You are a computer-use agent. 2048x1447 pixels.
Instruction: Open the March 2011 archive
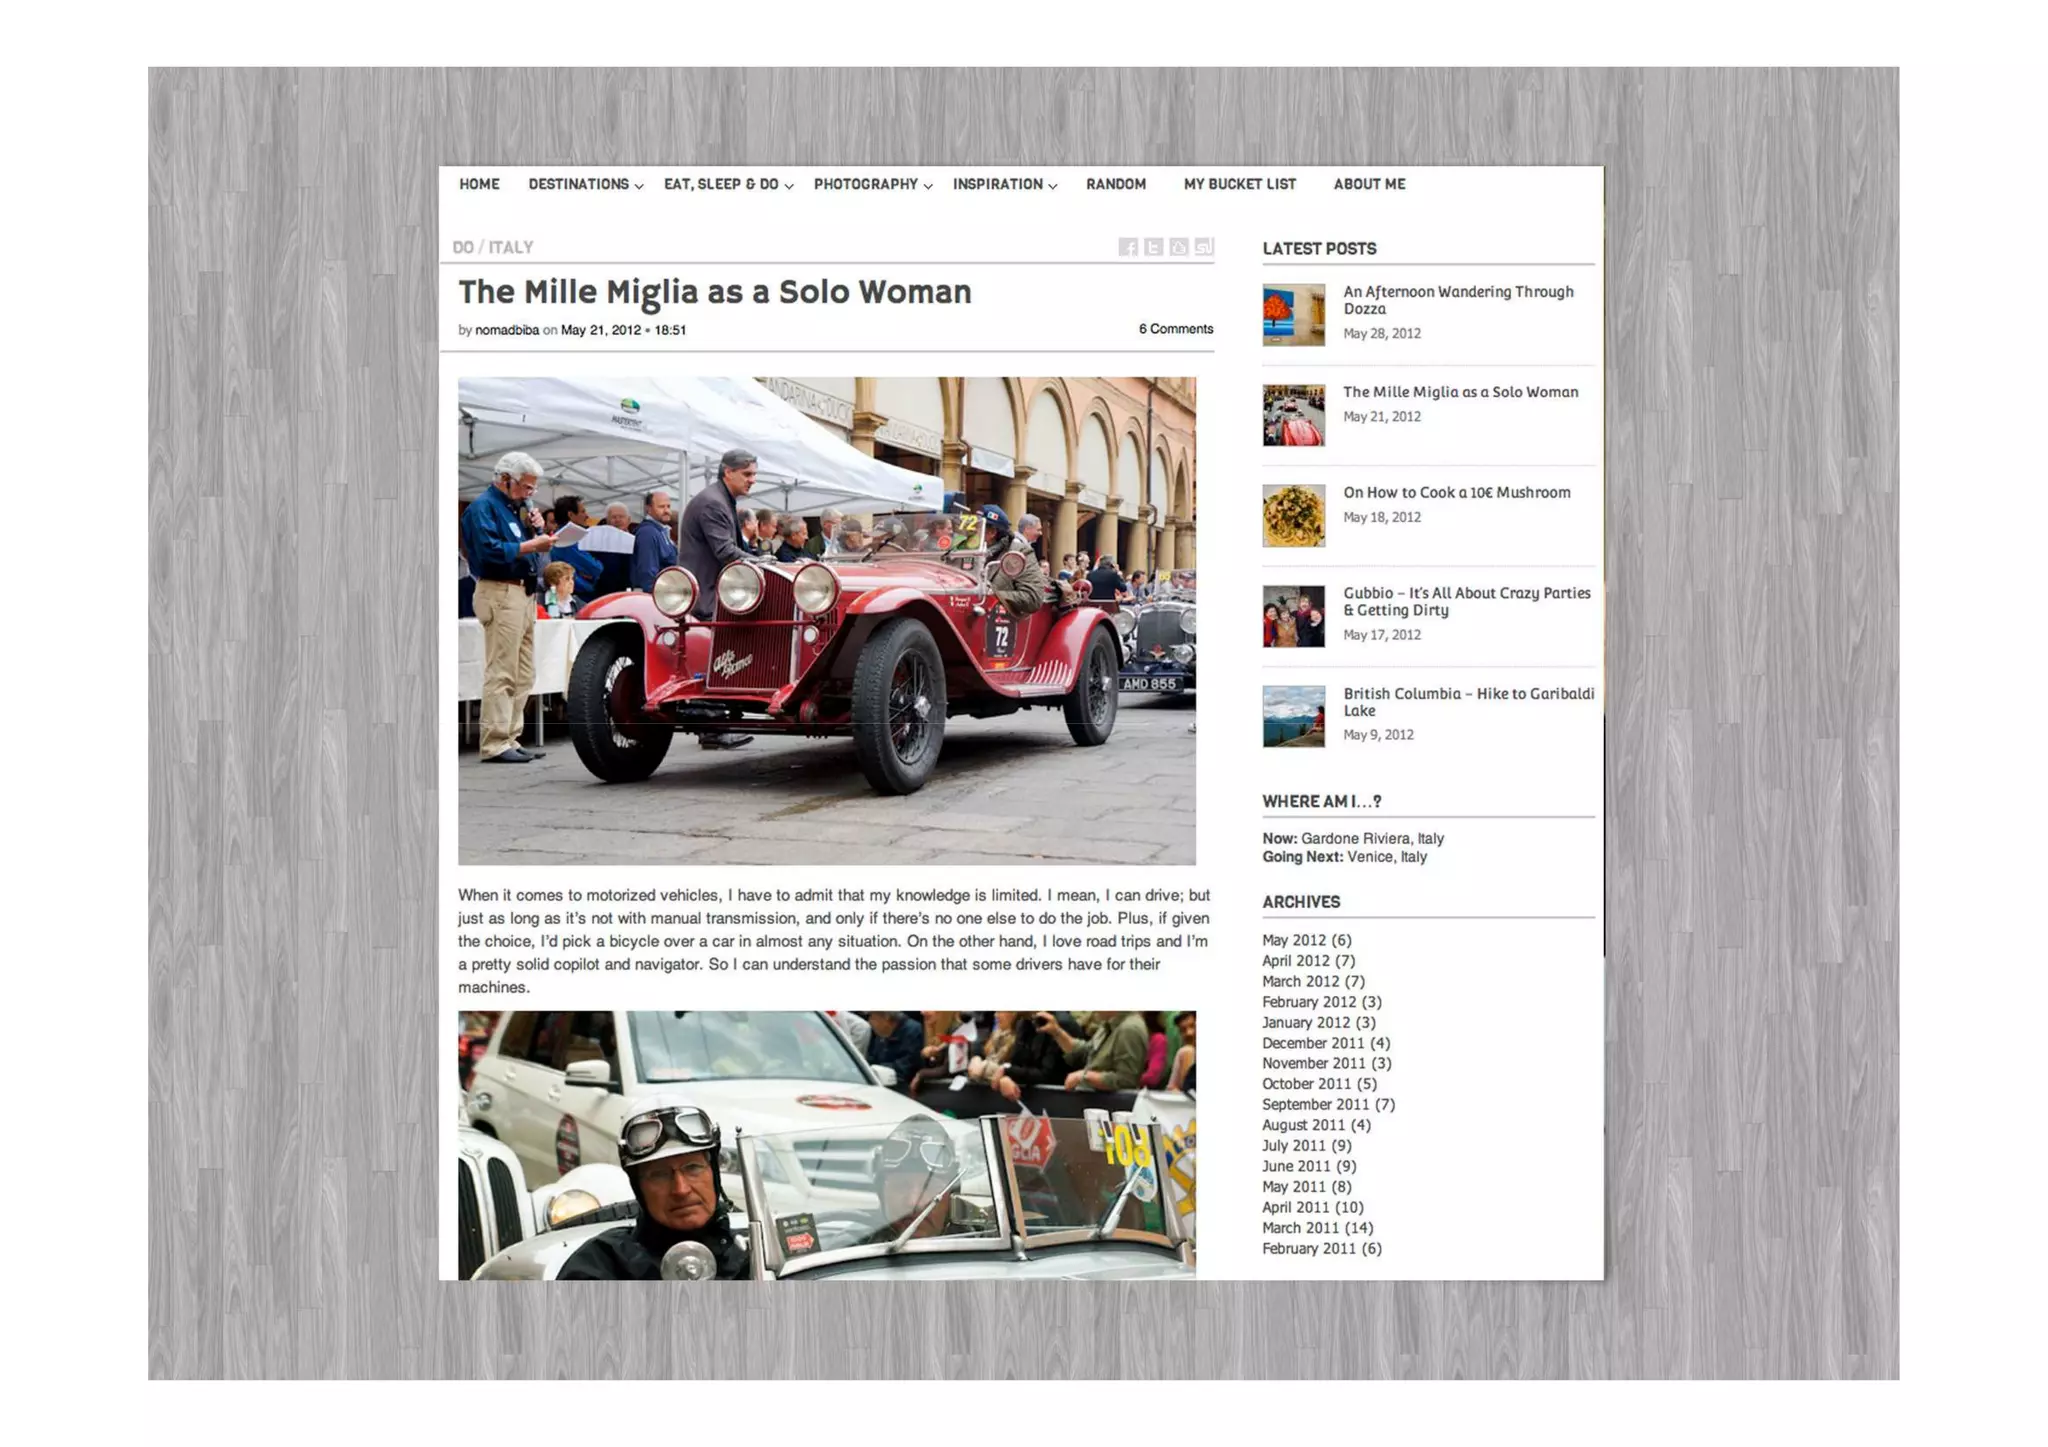1317,1228
